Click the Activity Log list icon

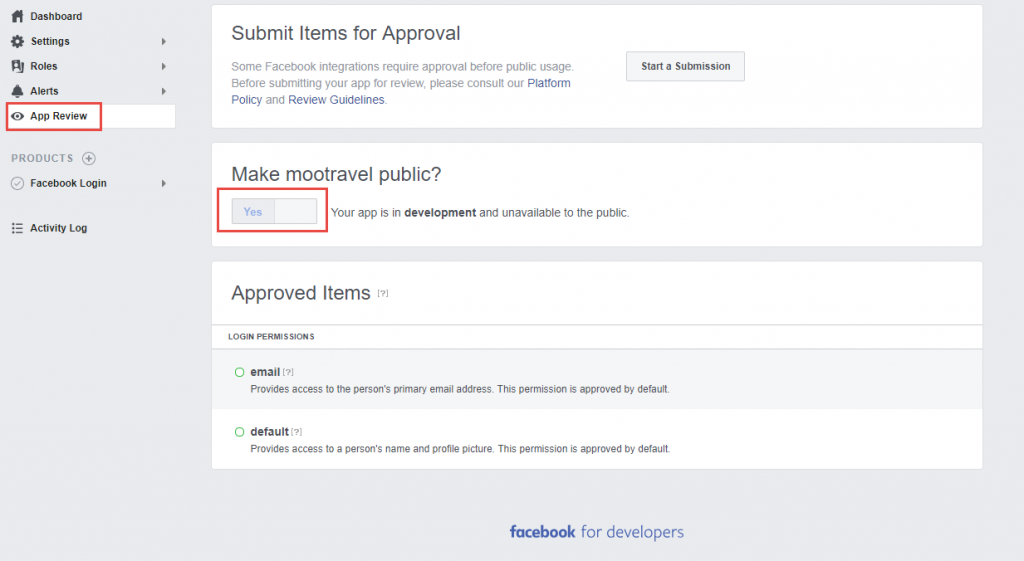pyautogui.click(x=18, y=228)
